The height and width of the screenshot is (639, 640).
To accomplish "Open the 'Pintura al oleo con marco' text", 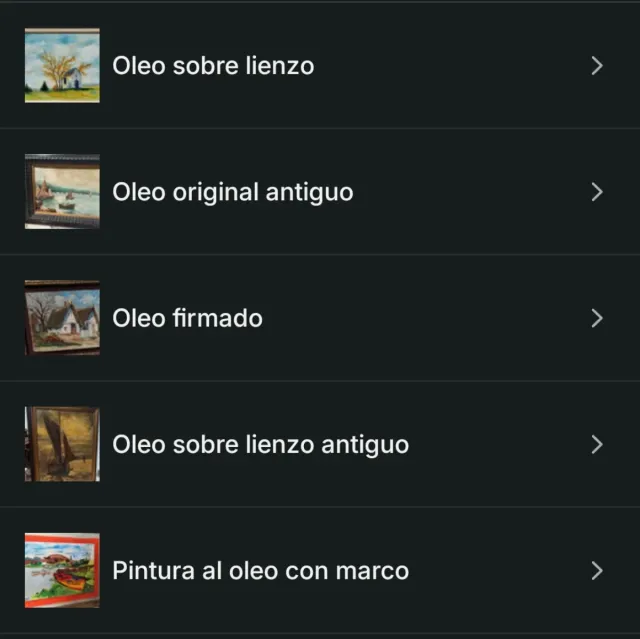I will coord(260,571).
